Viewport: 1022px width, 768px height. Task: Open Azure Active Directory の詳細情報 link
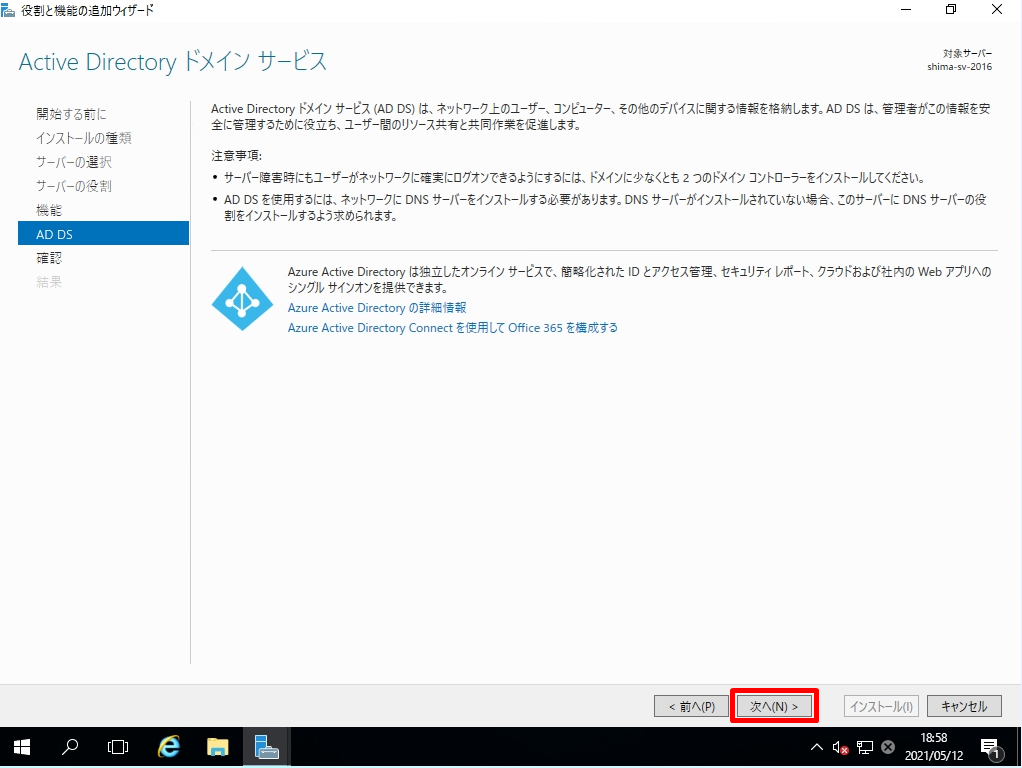tap(377, 308)
